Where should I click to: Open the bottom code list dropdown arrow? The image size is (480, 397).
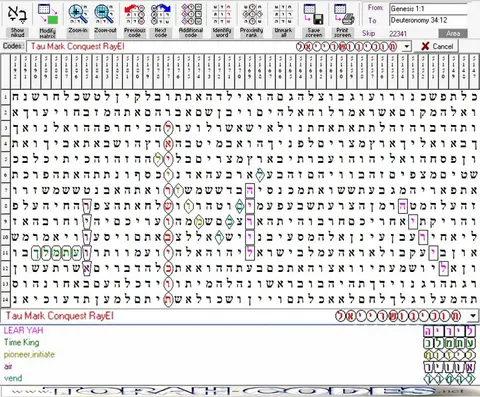[473, 315]
